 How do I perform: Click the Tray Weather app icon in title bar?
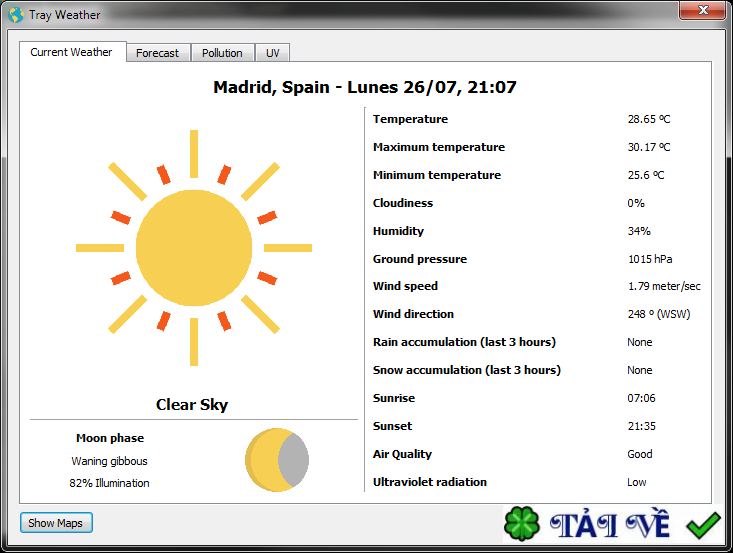coord(15,15)
